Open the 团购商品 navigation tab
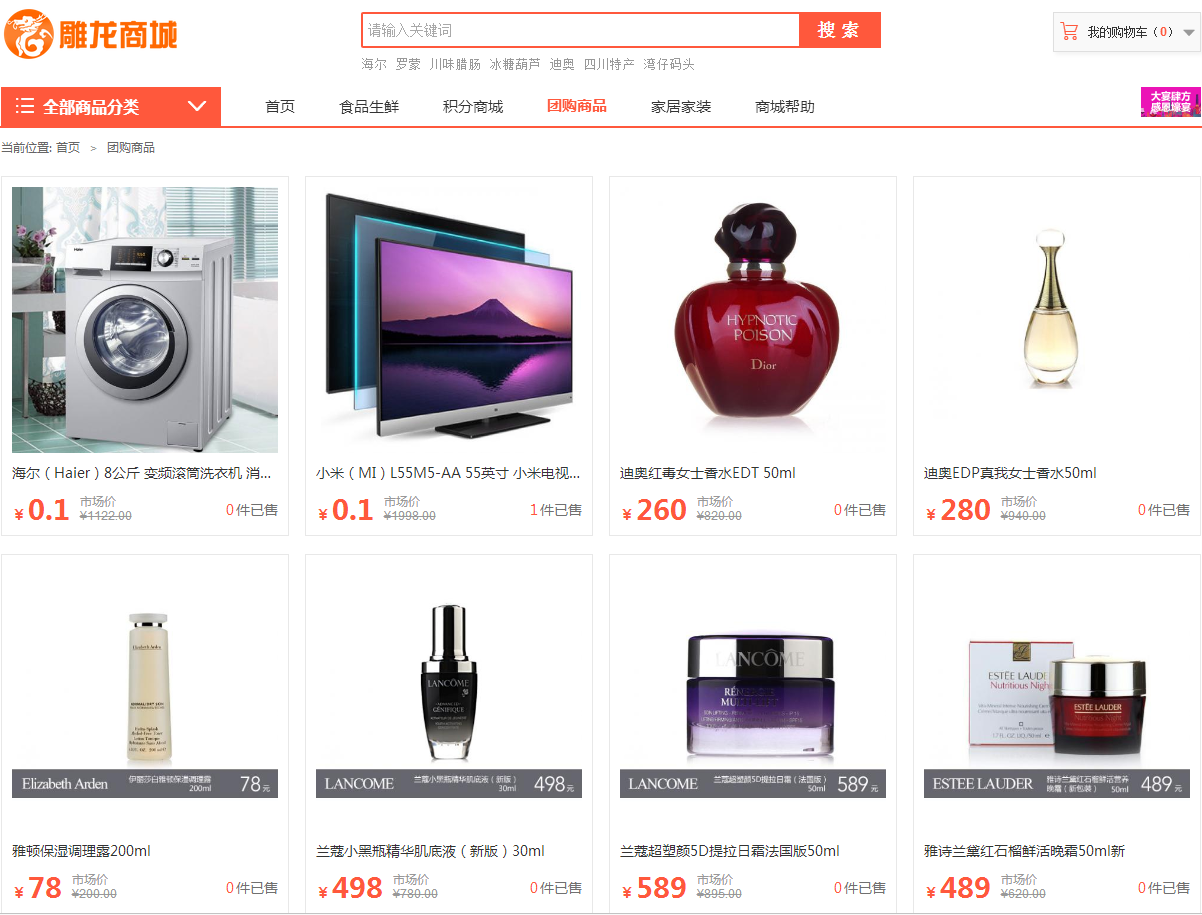This screenshot has width=1202, height=915. click(x=577, y=106)
